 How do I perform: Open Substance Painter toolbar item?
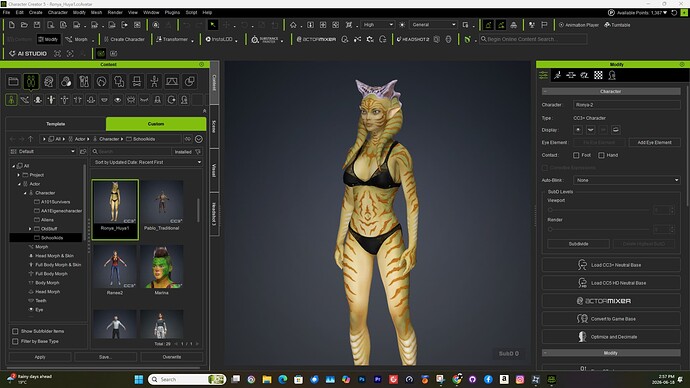(265, 39)
